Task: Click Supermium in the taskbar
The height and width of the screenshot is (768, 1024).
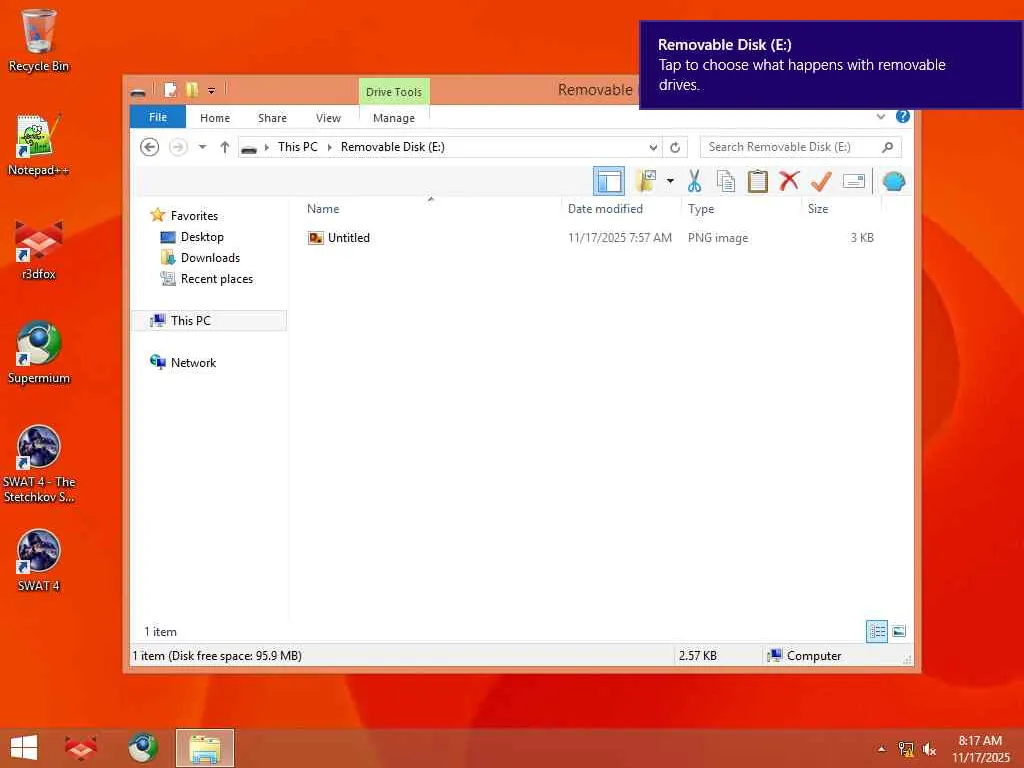Action: pyautogui.click(x=142, y=748)
